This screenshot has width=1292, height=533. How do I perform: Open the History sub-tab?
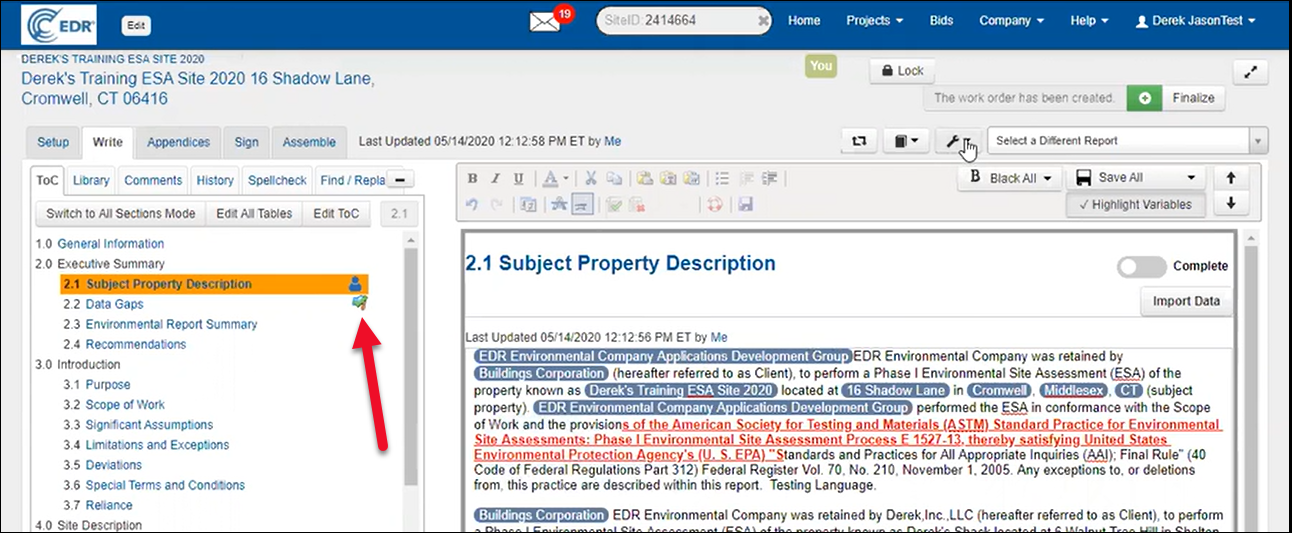215,180
